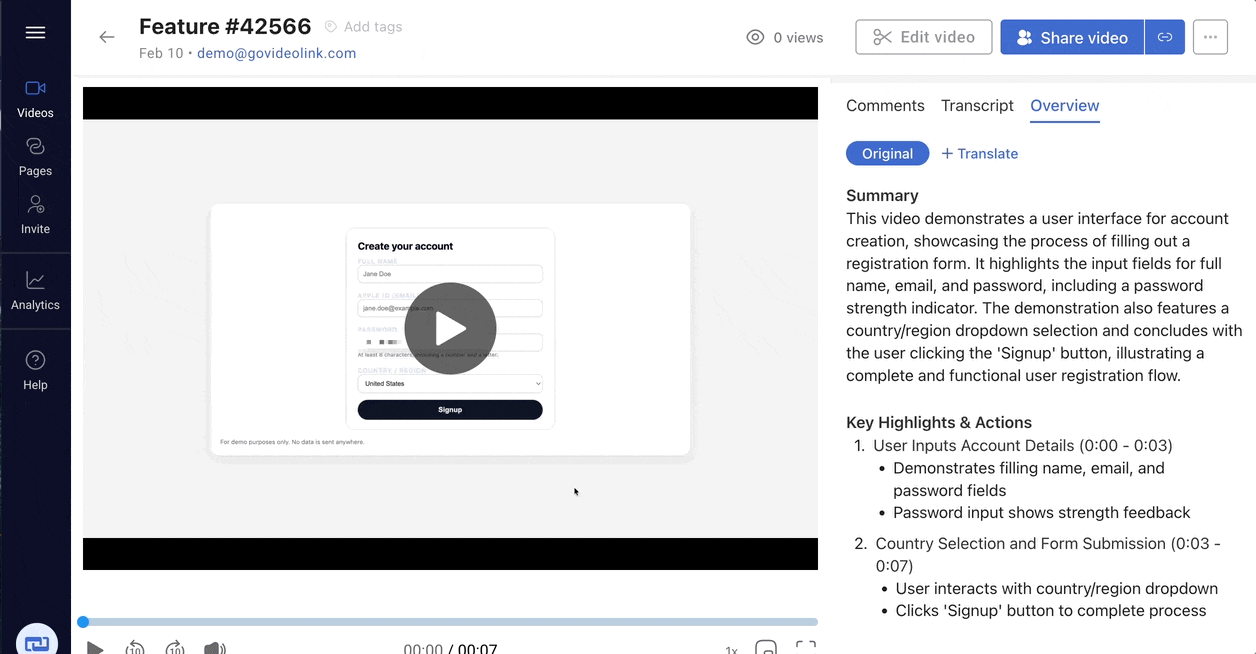Switch to the Transcript tab
This screenshot has height=654, width=1256.
977,105
